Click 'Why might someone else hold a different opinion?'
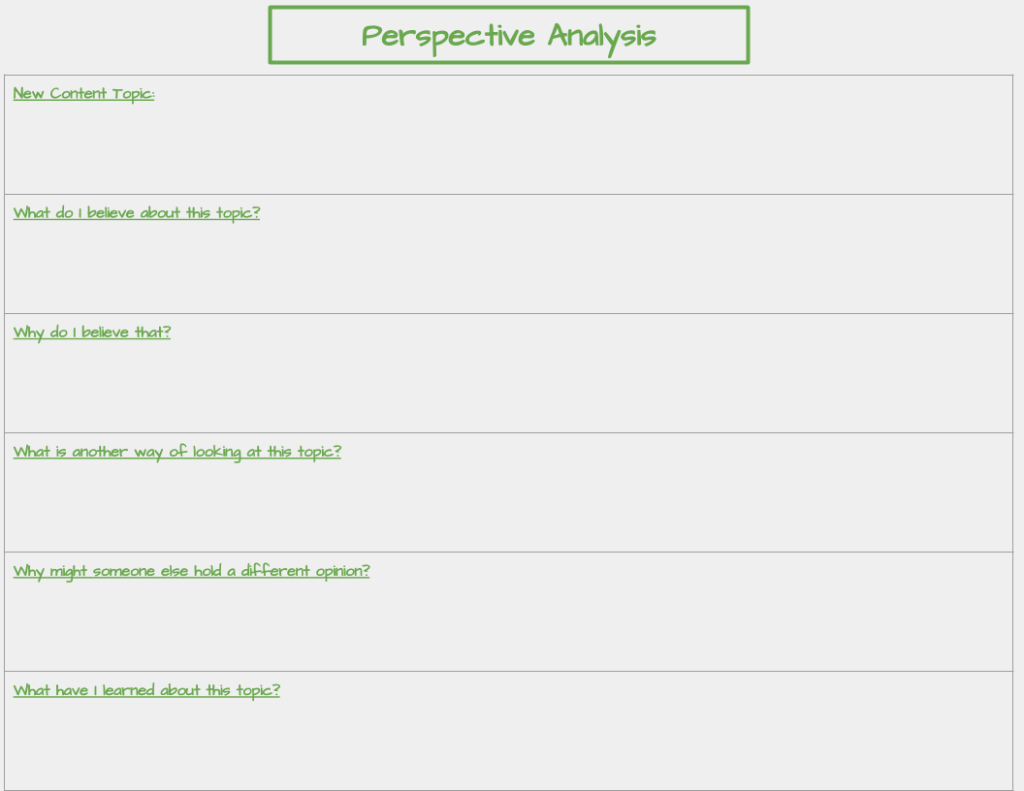The image size is (1024, 791). point(191,571)
